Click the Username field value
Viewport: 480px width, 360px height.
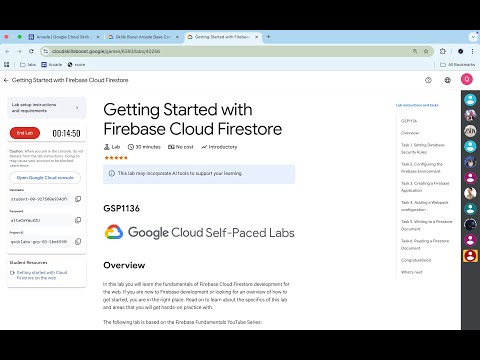click(39, 199)
